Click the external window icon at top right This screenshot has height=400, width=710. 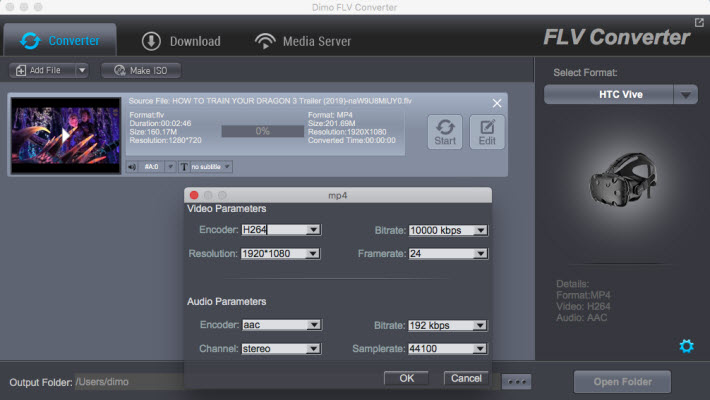point(699,22)
